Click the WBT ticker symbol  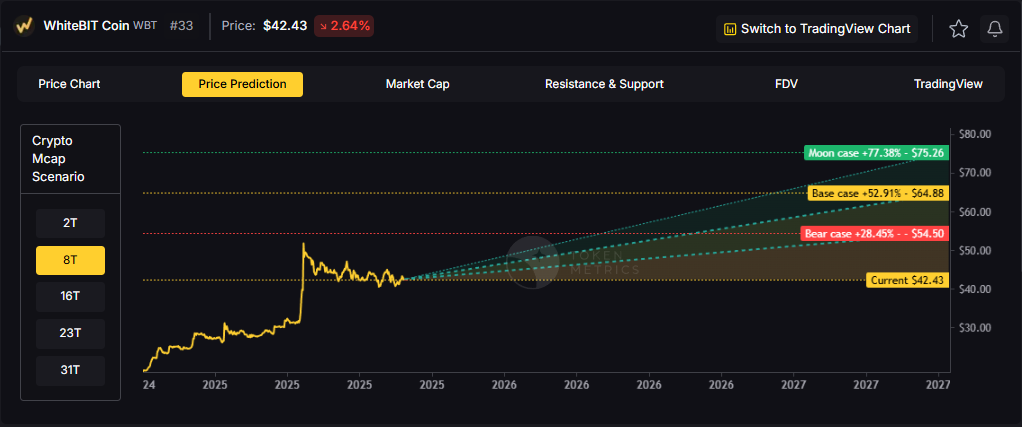click(145, 27)
